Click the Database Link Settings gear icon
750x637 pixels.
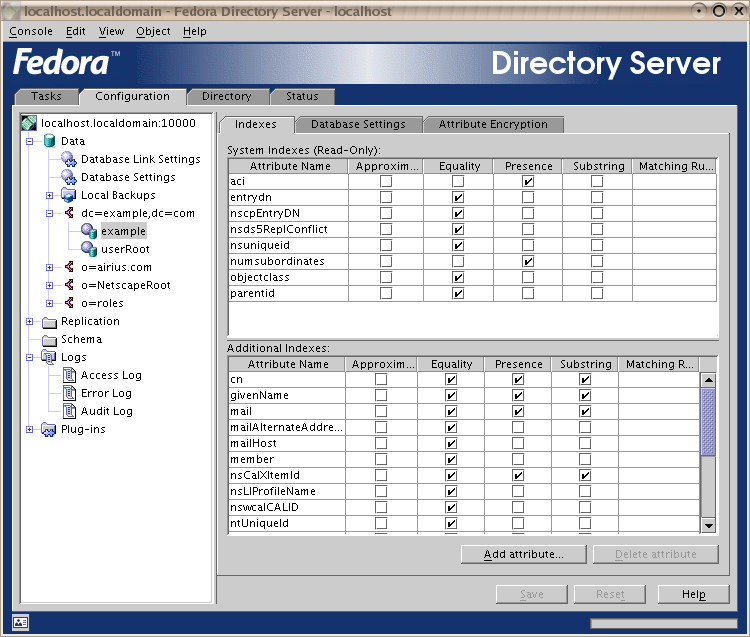point(69,159)
